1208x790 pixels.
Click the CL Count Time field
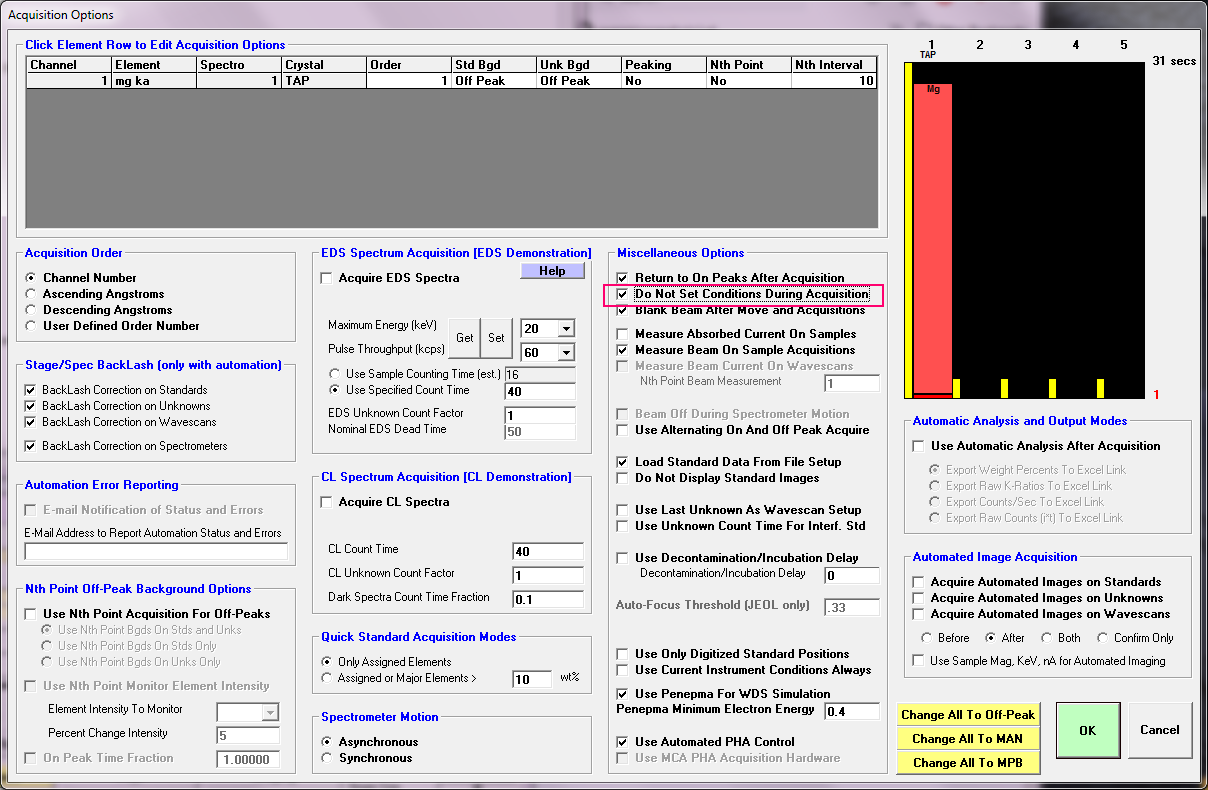[547, 551]
